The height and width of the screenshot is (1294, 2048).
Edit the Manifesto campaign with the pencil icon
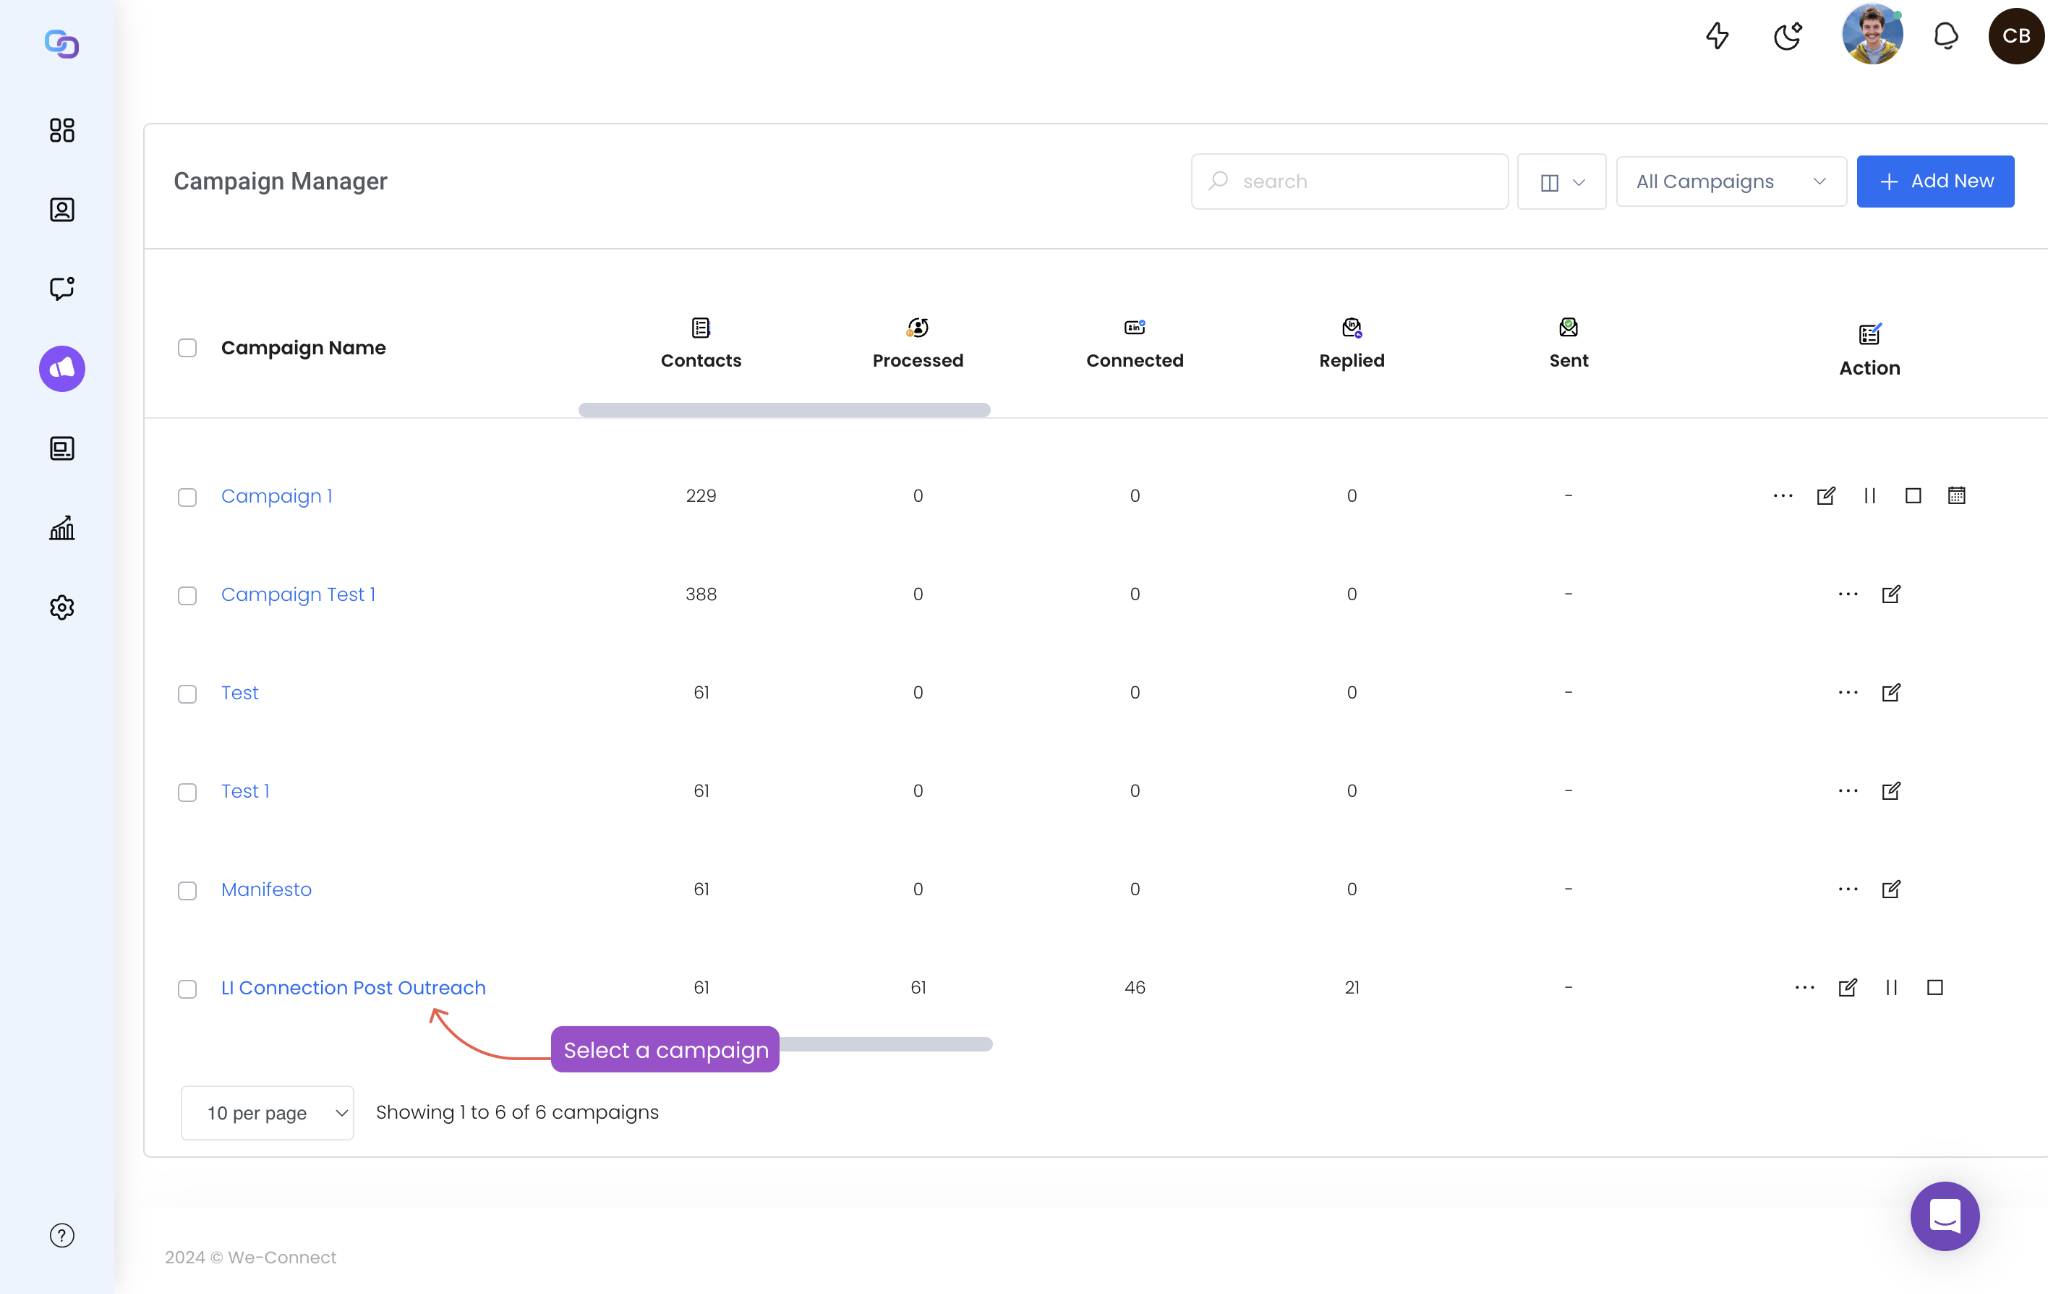click(x=1891, y=888)
